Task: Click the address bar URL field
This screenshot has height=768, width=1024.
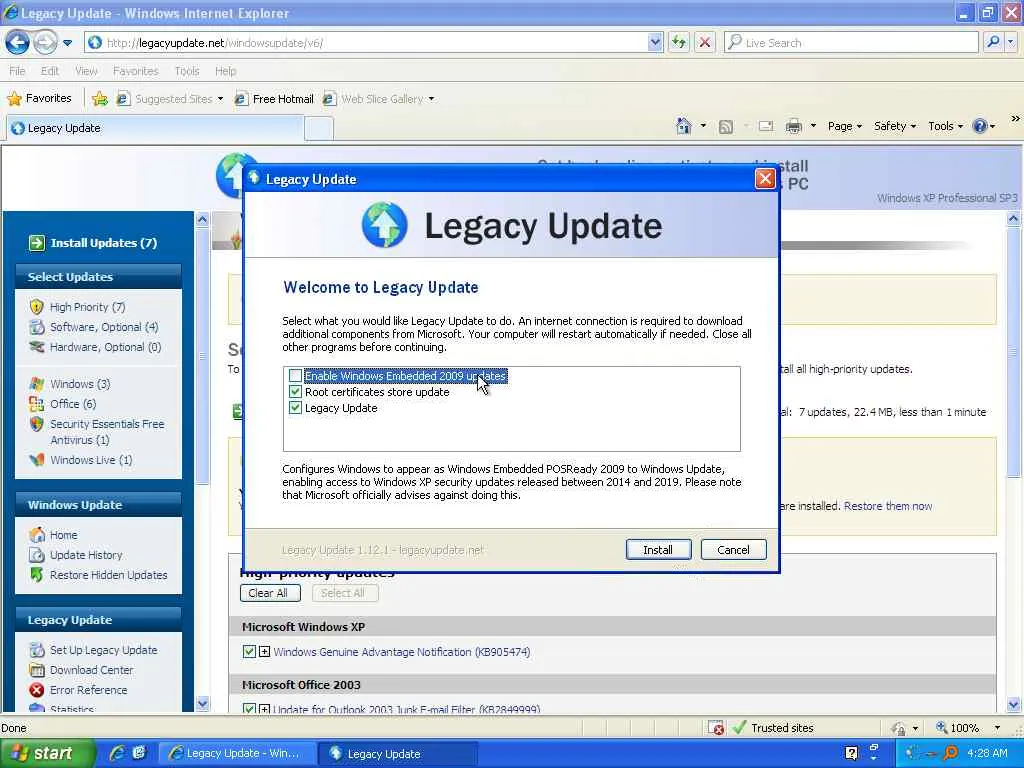Action: click(x=376, y=42)
